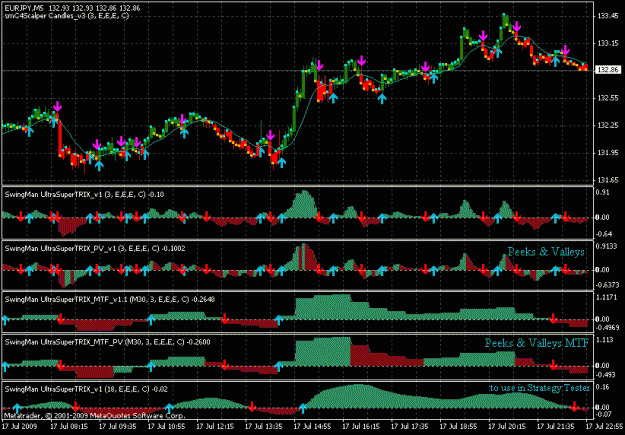Click the -0.6373 scale value
This screenshot has width=625, height=435.
click(606, 285)
